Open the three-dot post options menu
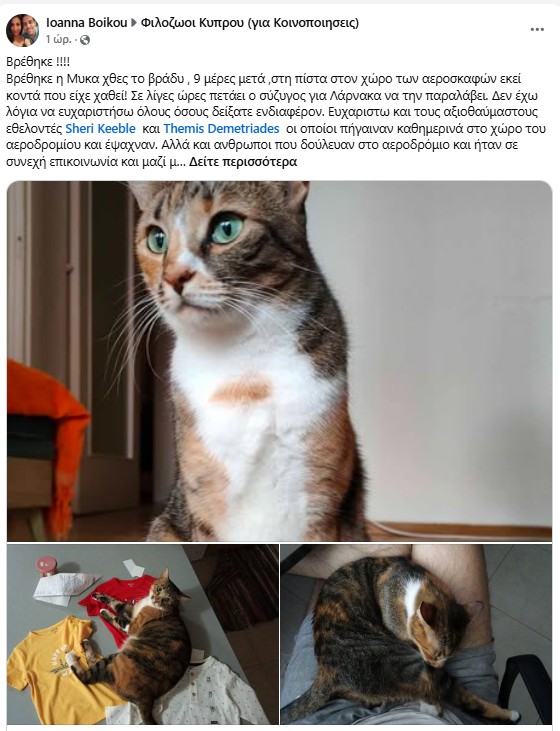This screenshot has height=731, width=560. coord(537,29)
